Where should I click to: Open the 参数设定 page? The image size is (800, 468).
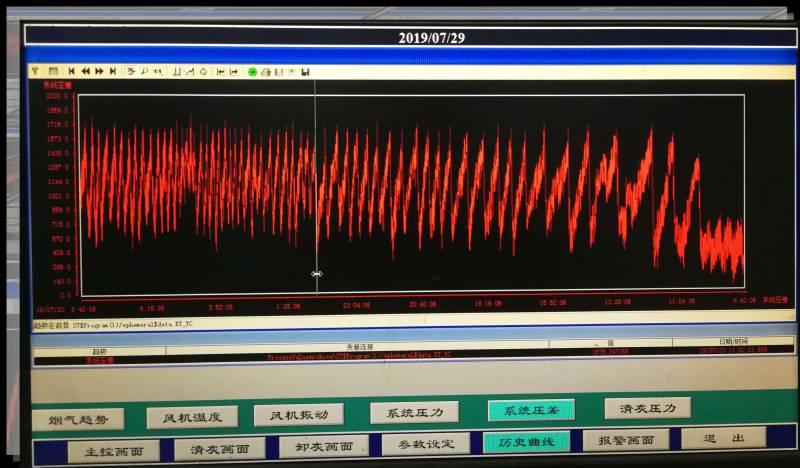[x=425, y=443]
